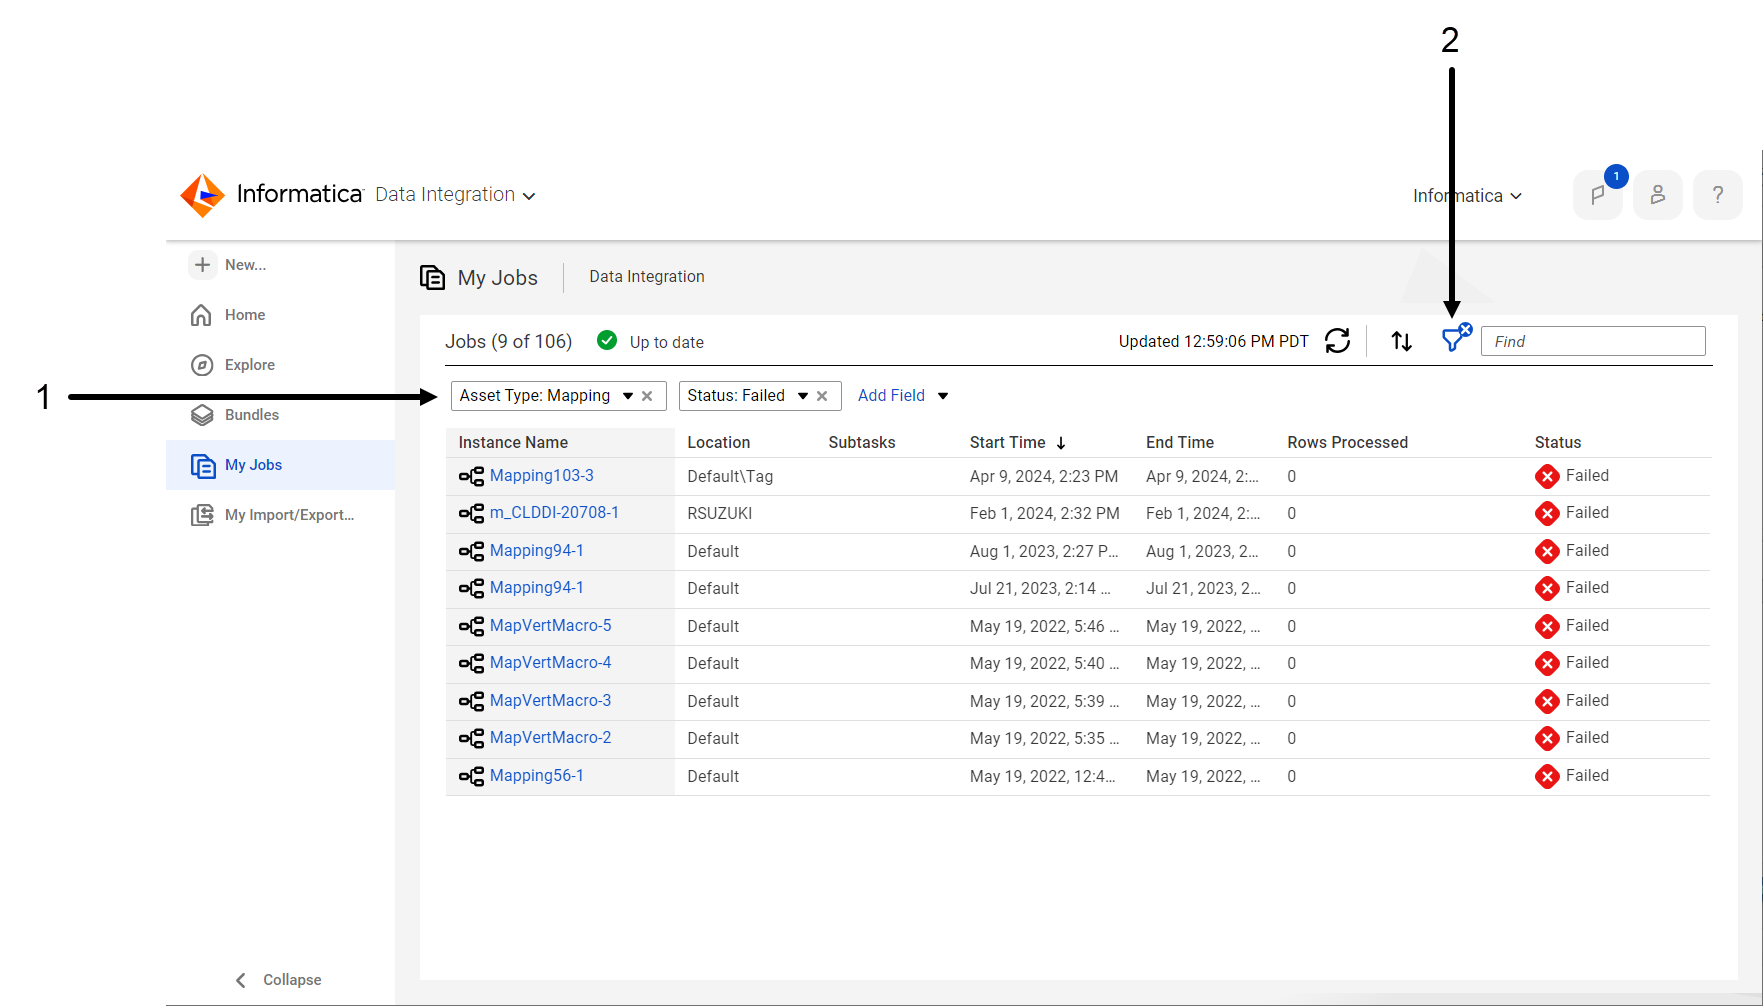Open the help question mark icon
The image size is (1763, 1006).
(1718, 195)
